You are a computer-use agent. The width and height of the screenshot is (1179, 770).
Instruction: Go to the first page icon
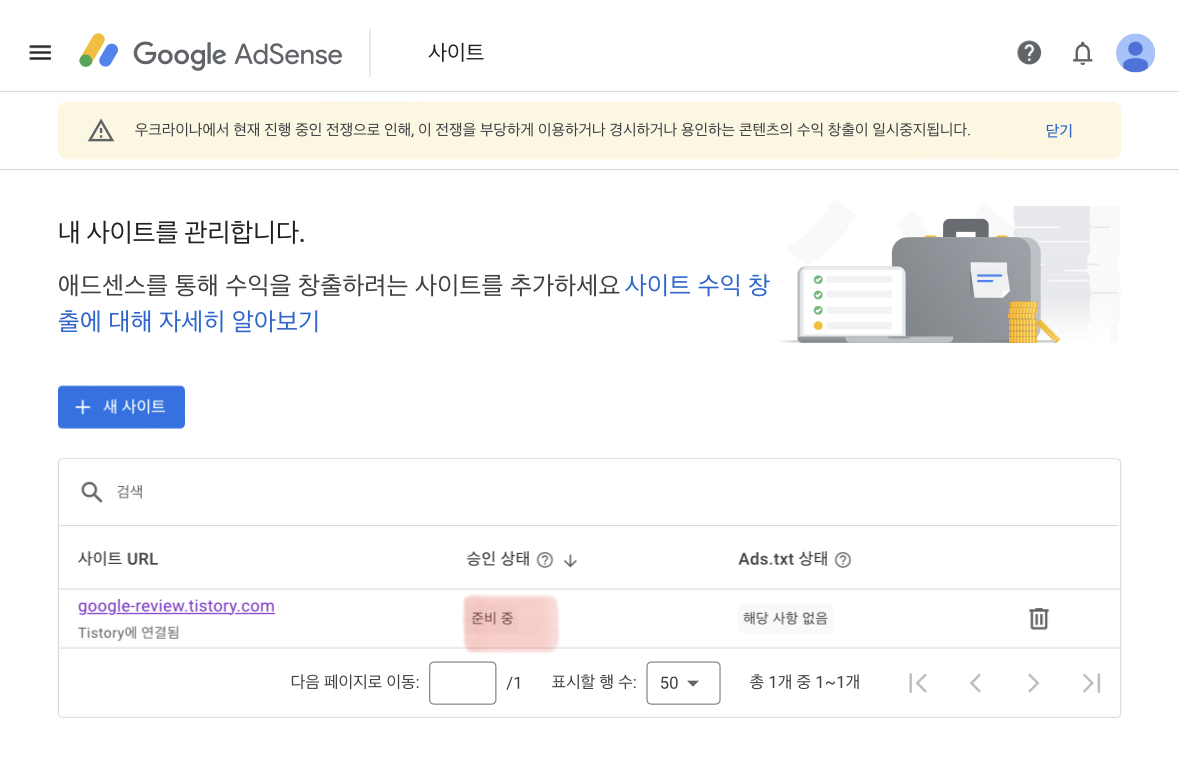pos(917,683)
